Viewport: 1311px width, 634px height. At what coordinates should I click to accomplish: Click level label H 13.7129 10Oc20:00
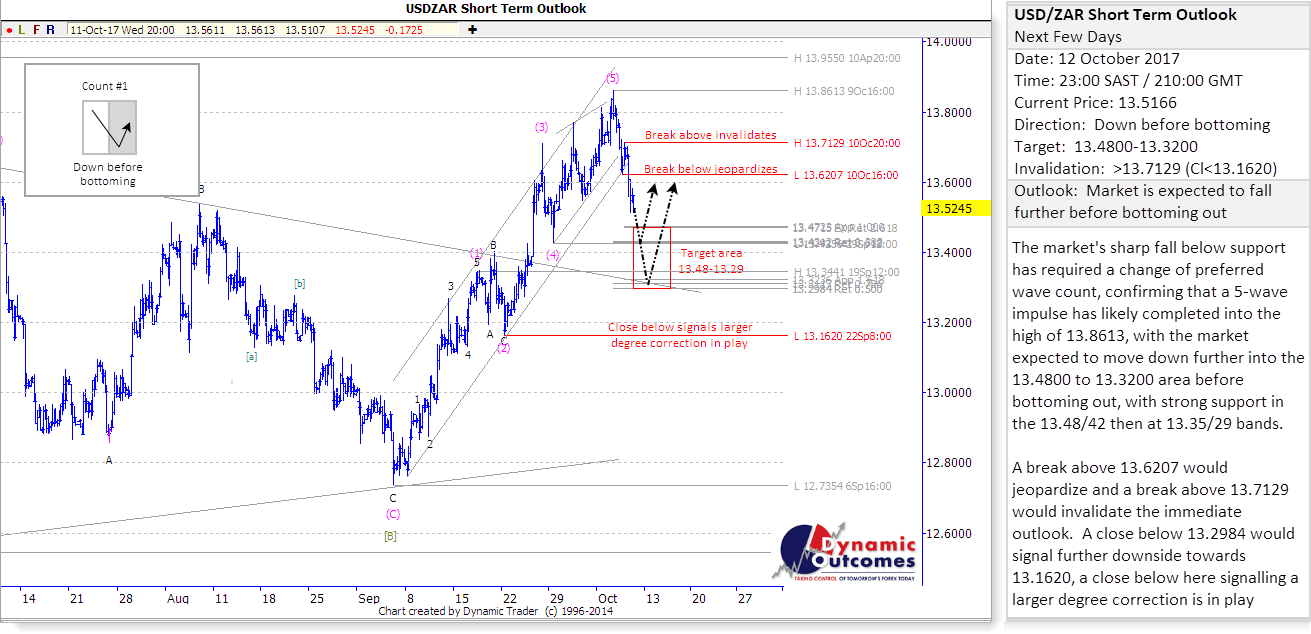tap(847, 143)
